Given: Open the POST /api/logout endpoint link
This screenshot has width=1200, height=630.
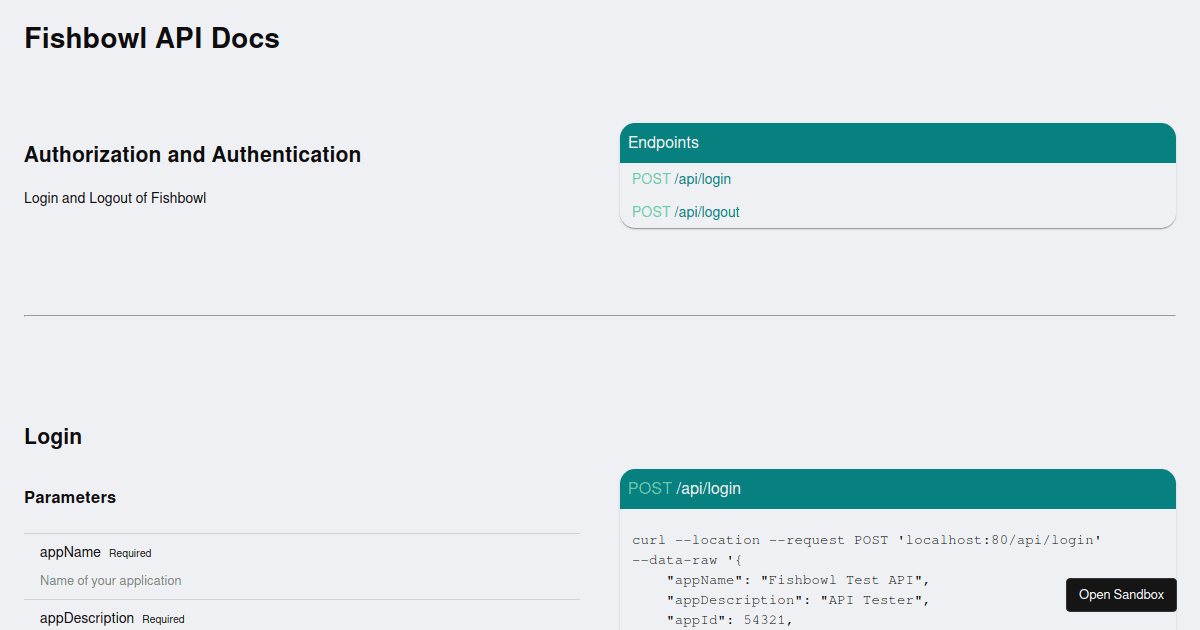Looking at the screenshot, I should click(684, 211).
